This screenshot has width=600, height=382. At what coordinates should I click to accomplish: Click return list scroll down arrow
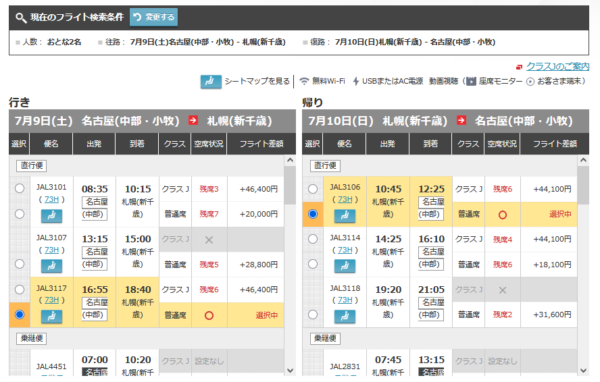click(x=583, y=370)
